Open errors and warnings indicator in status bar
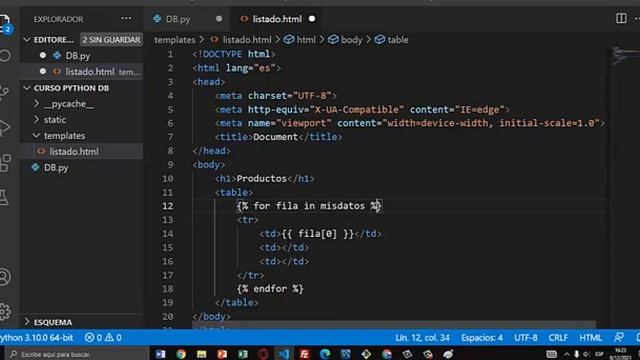640x360 pixels. coord(103,338)
